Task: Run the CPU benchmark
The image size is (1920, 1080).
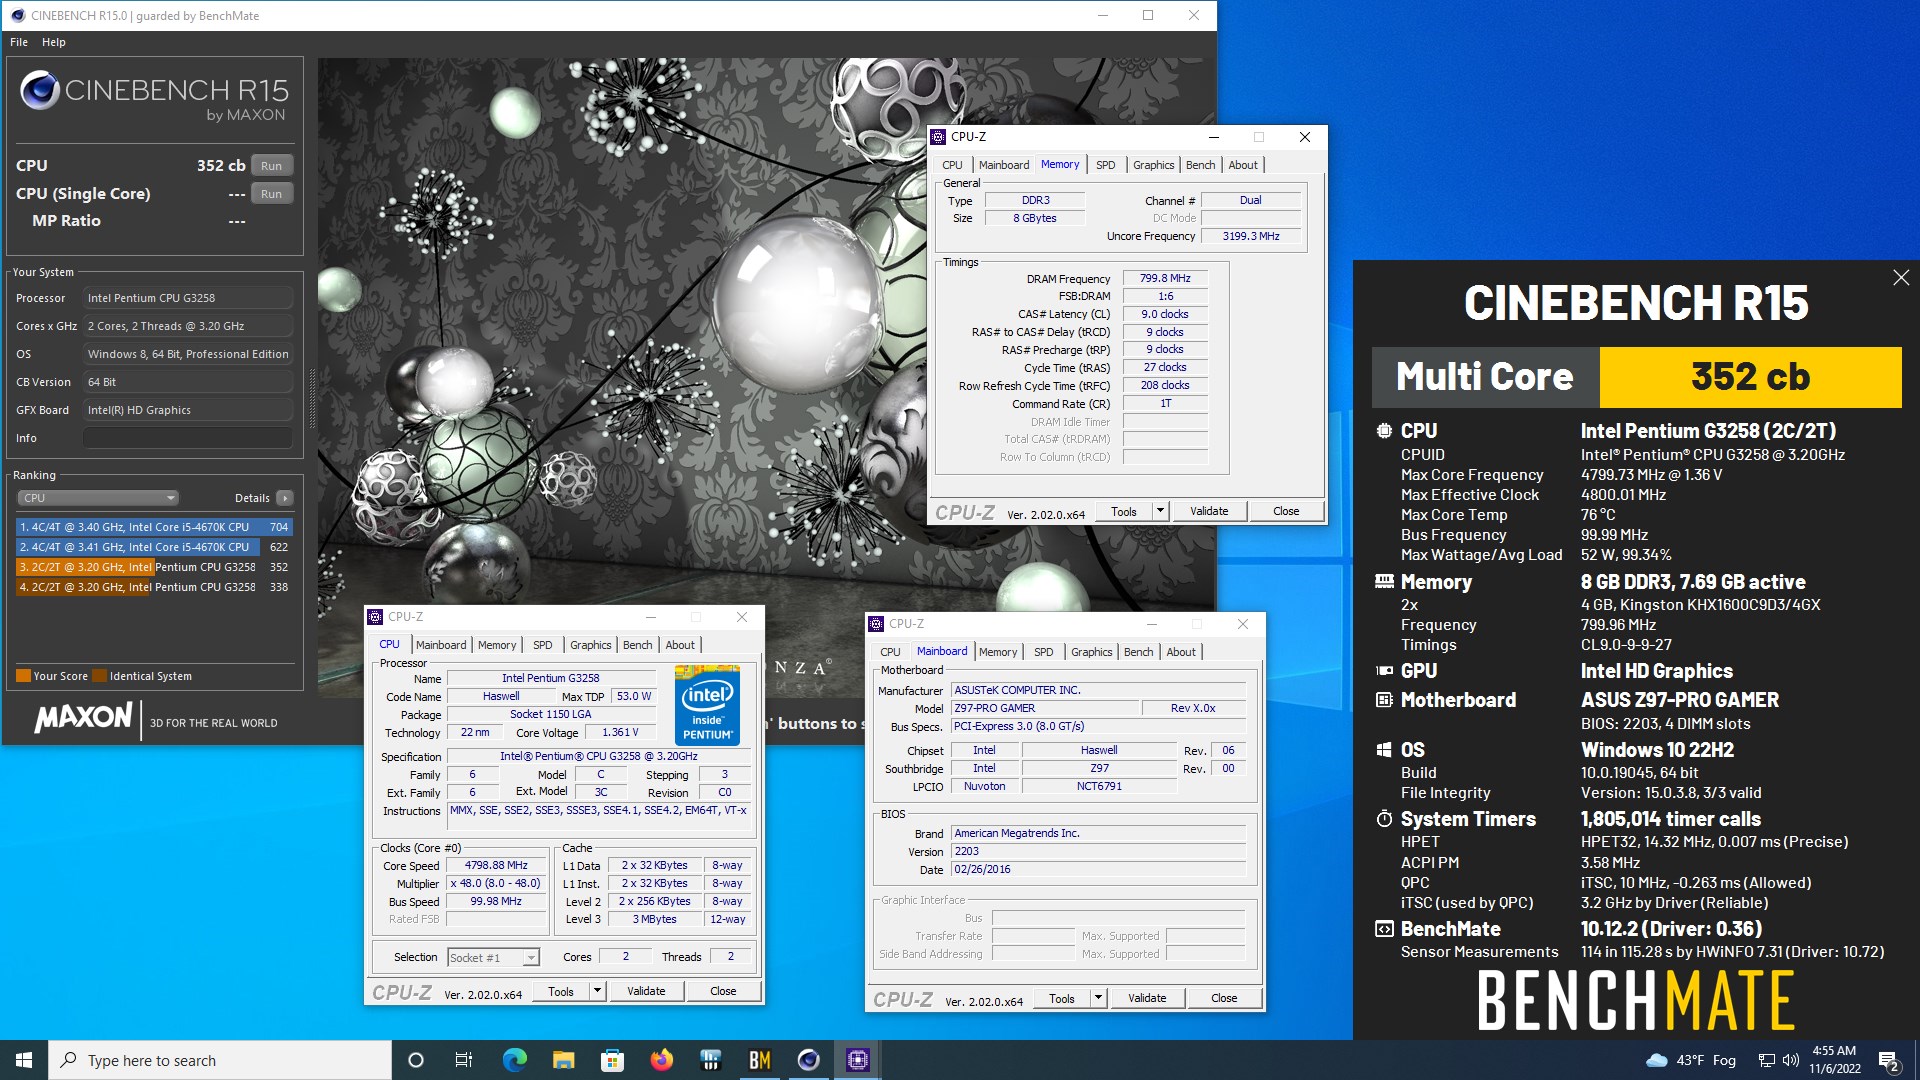Action: [272, 166]
